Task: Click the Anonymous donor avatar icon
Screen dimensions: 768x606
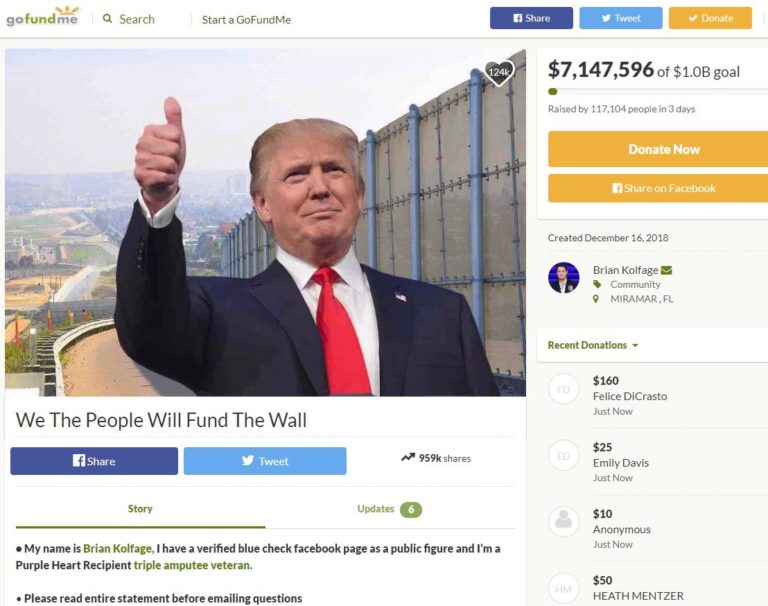Action: (563, 521)
